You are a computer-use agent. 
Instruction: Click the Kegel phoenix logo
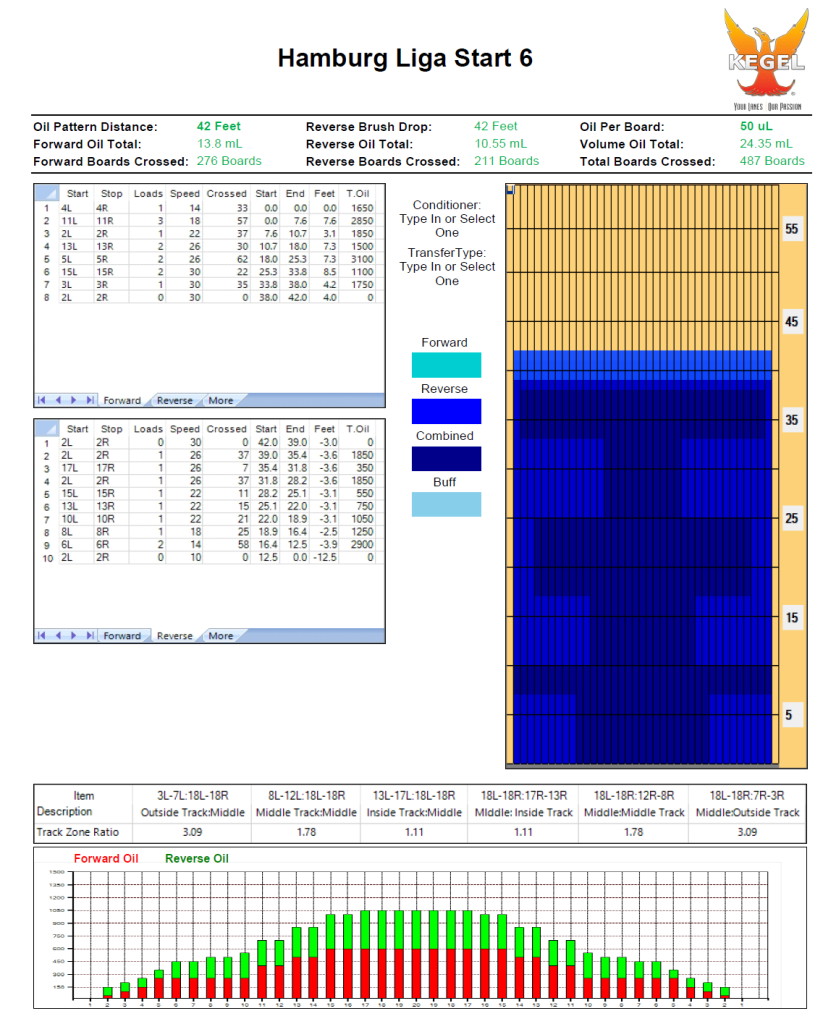[x=765, y=58]
